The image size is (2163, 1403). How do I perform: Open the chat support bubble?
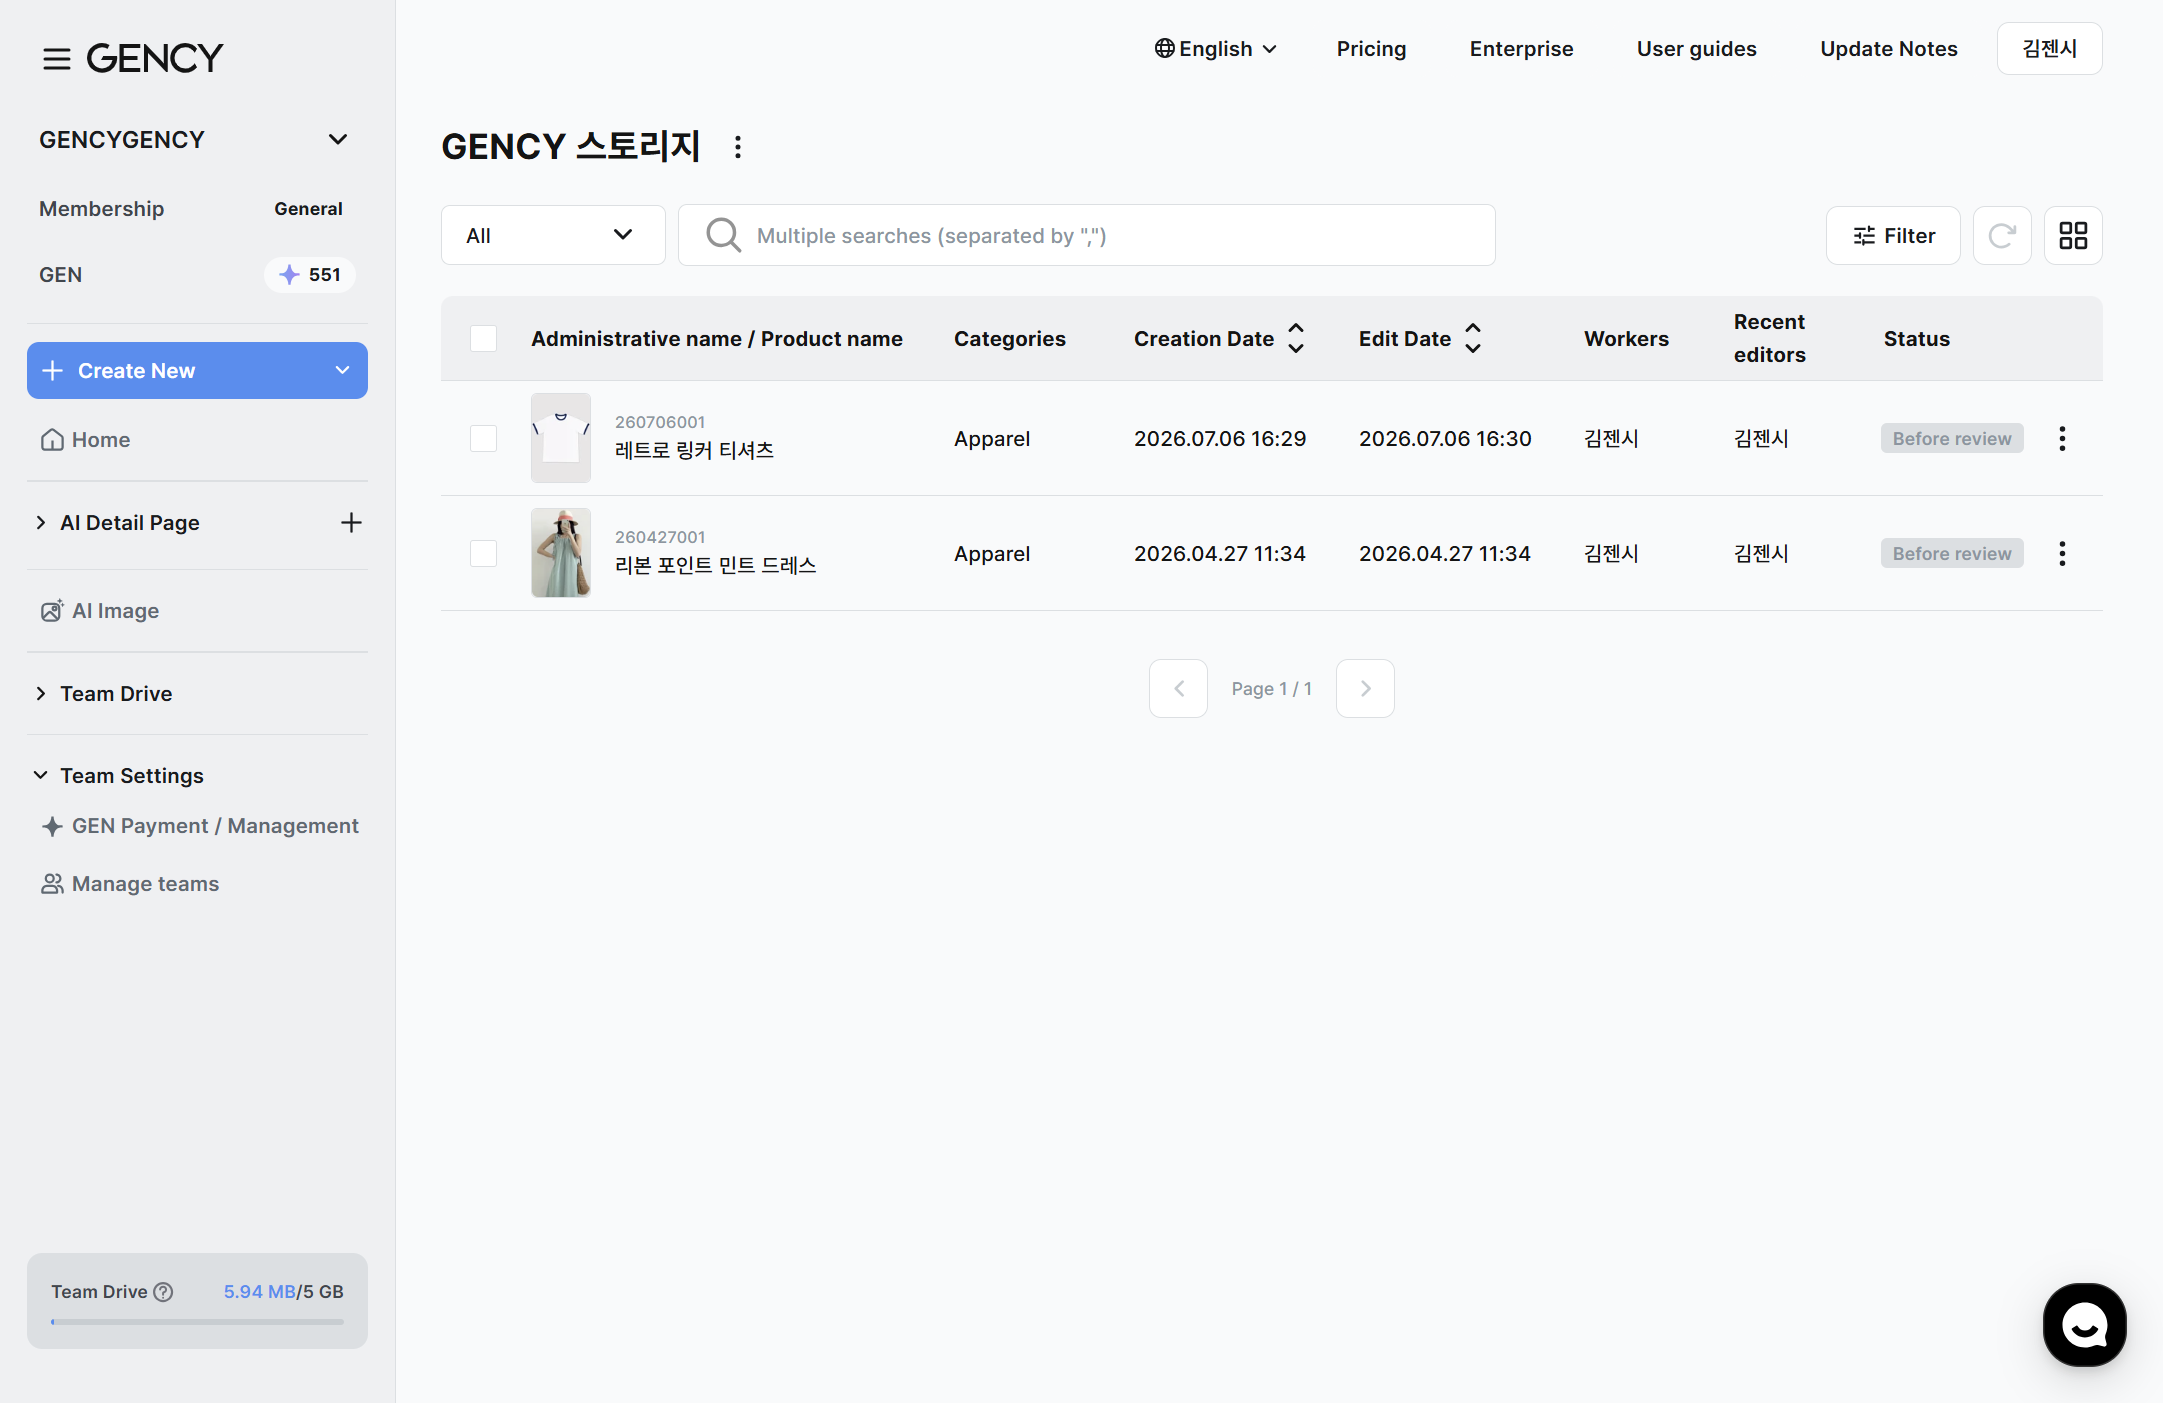(2085, 1325)
